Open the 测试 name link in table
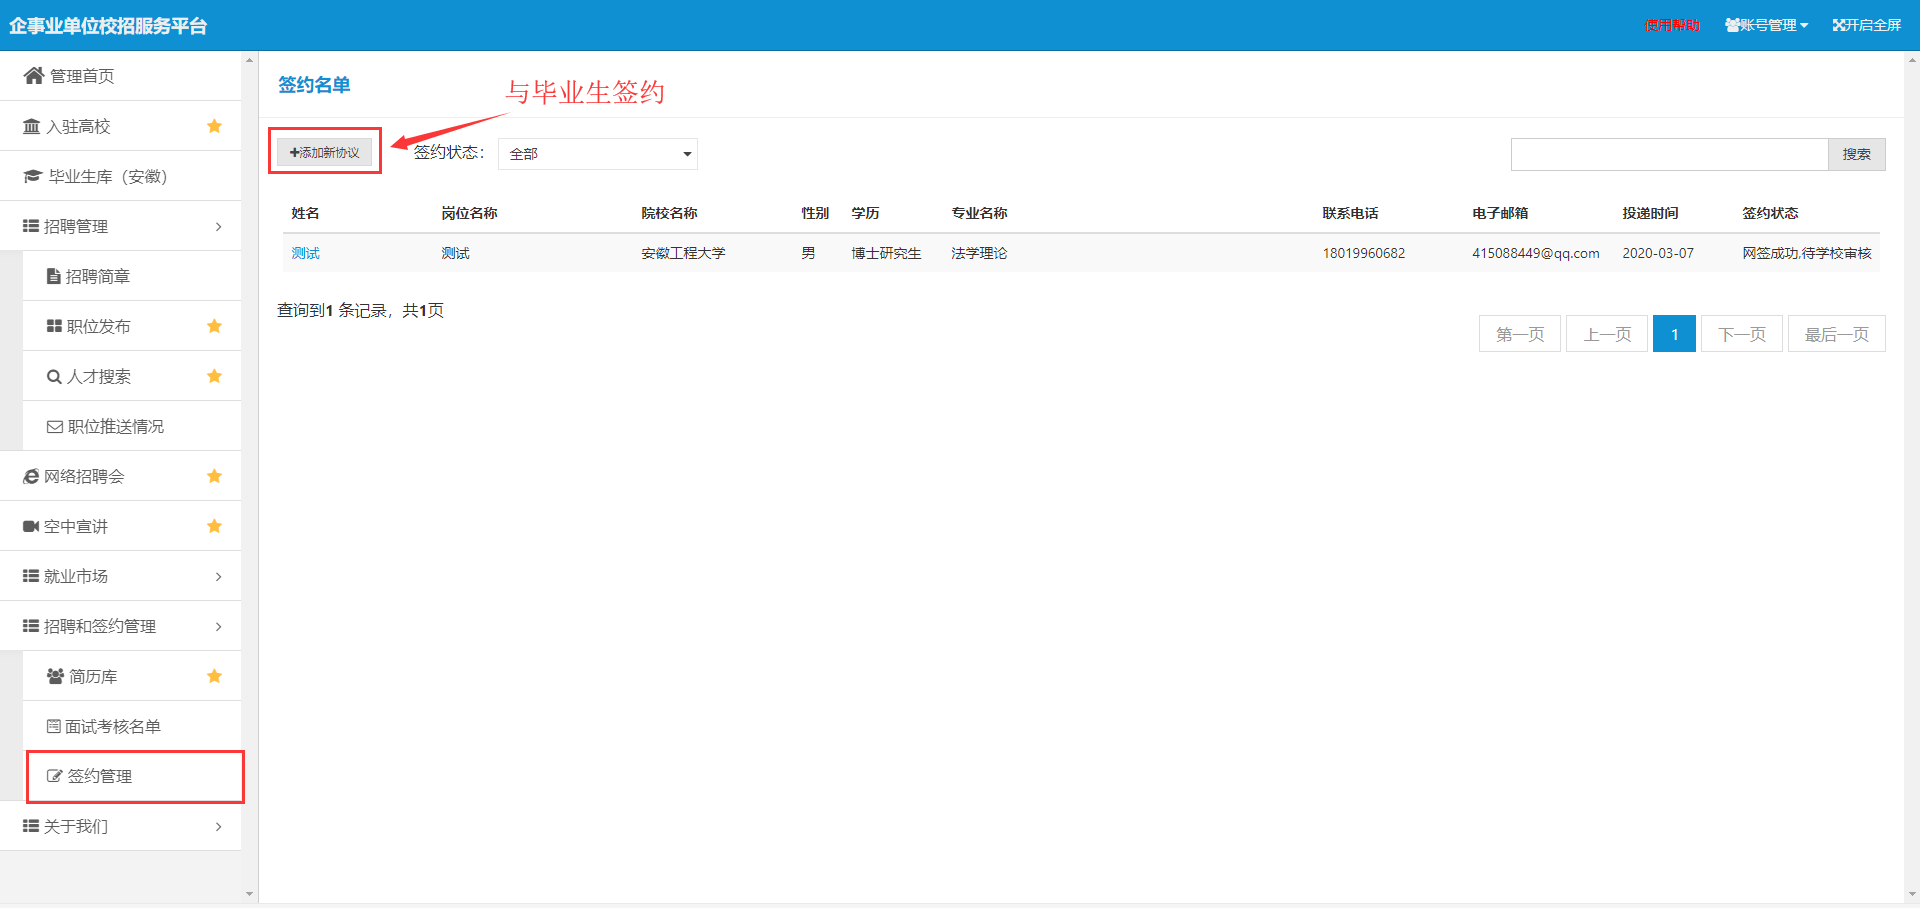This screenshot has height=908, width=1920. click(305, 253)
